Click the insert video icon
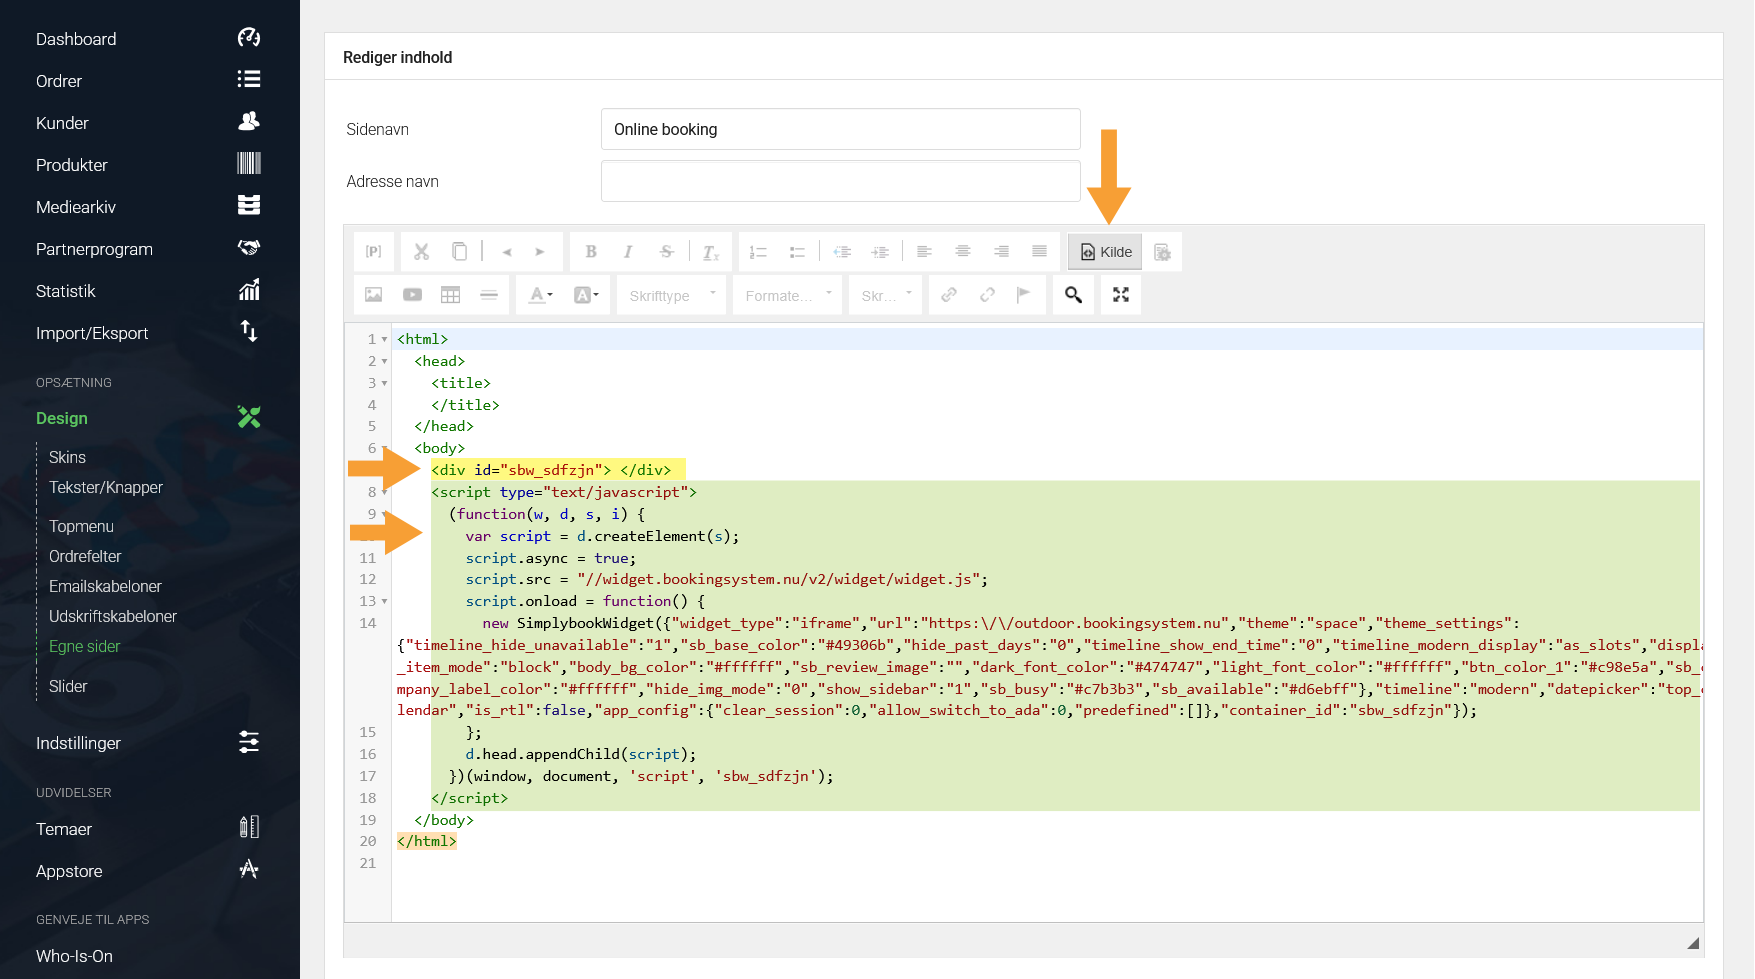The height and width of the screenshot is (979, 1755). click(x=412, y=295)
